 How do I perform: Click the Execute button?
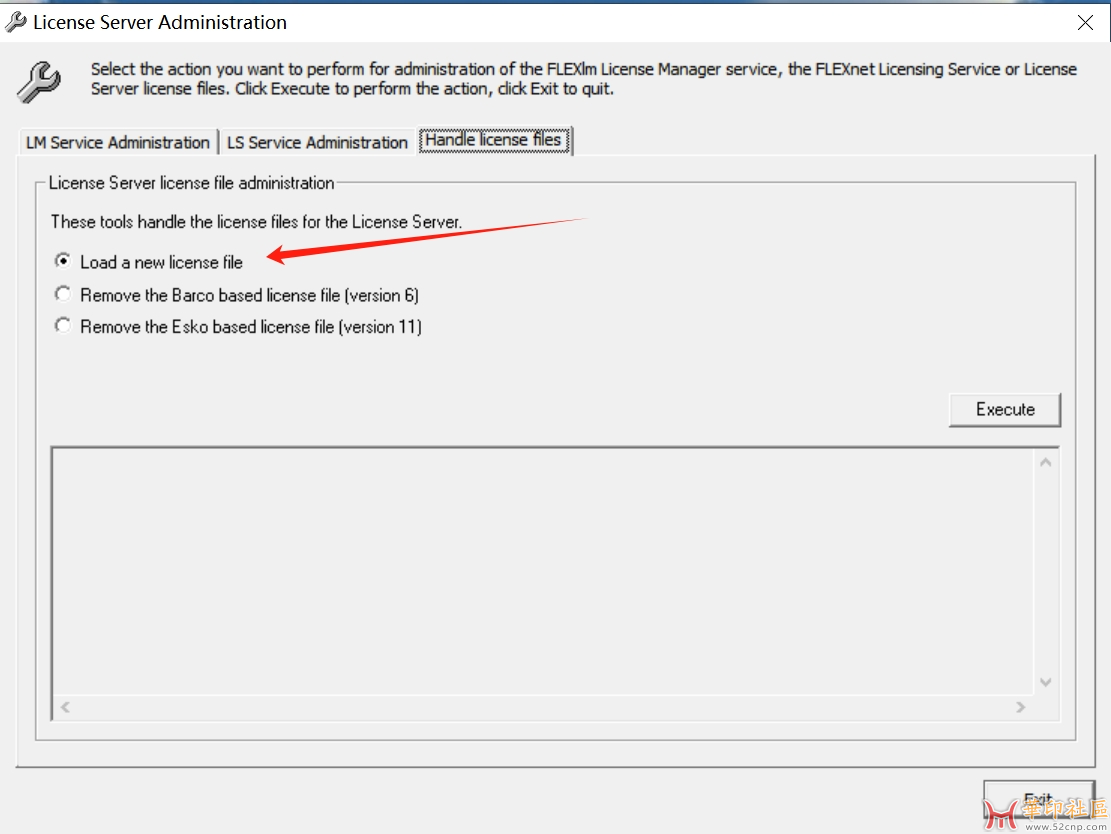(1005, 410)
